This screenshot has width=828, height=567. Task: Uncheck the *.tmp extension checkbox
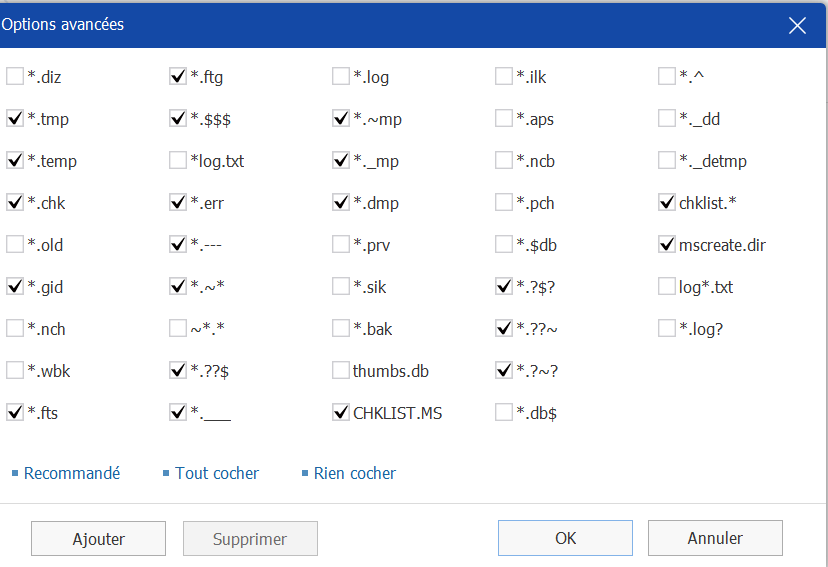pos(15,118)
